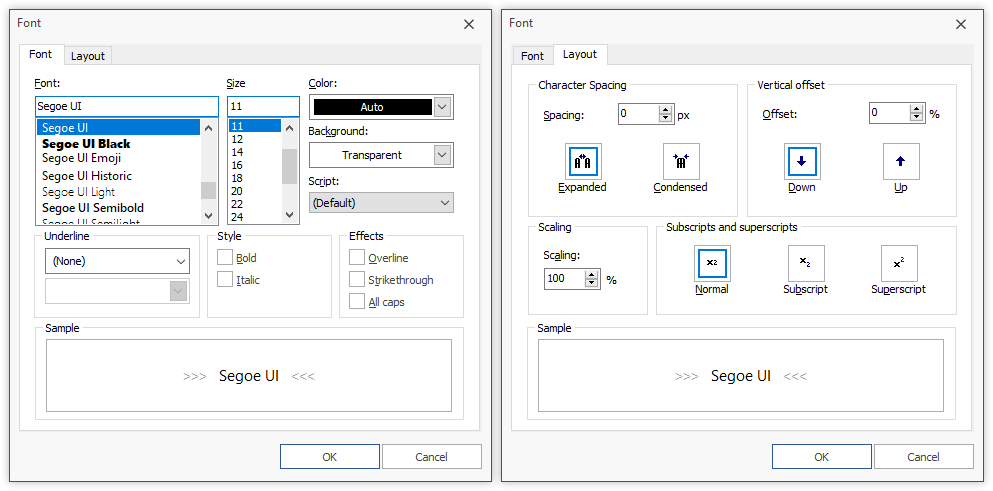This screenshot has height=491, width=993.
Task: Close the right Layout dialog
Action: [x=961, y=24]
